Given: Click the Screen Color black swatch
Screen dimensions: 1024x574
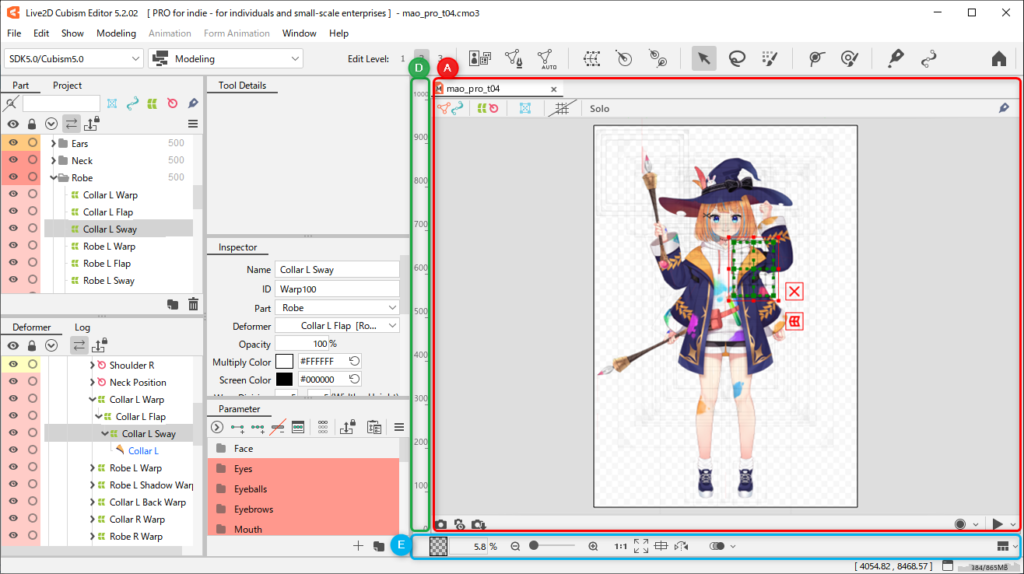Looking at the screenshot, I should click(x=284, y=379).
